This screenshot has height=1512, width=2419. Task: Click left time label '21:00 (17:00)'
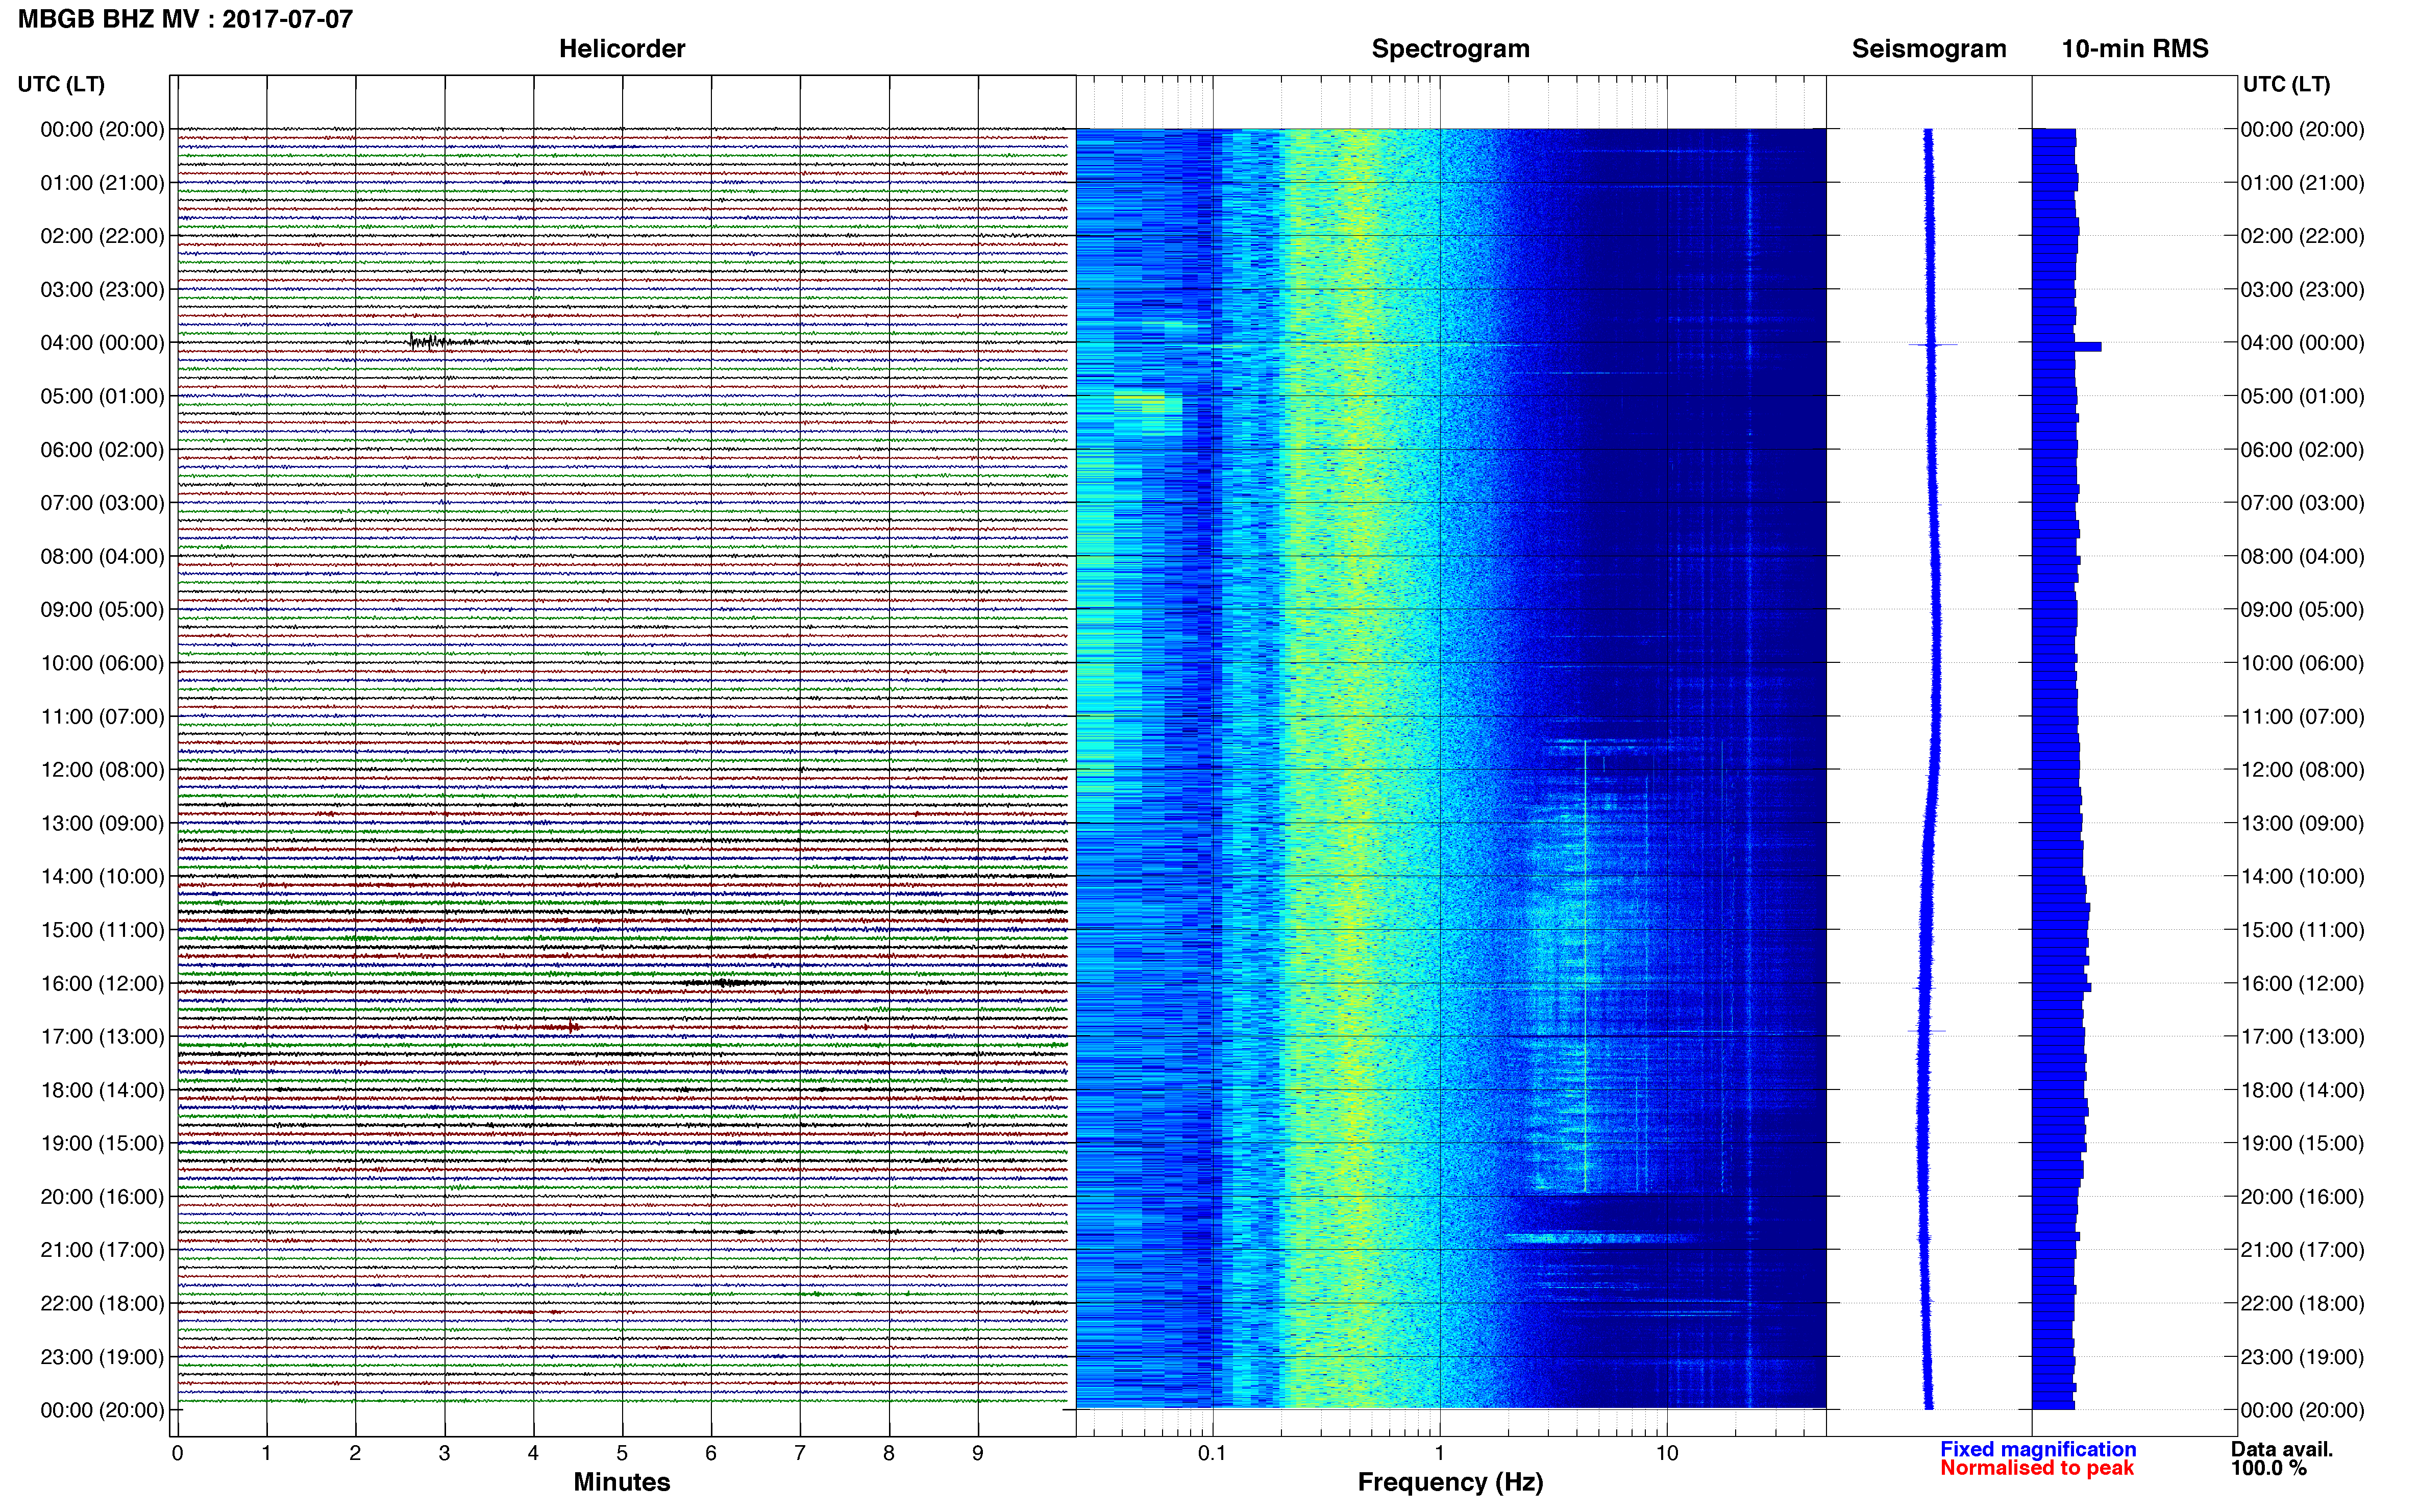coord(102,1250)
